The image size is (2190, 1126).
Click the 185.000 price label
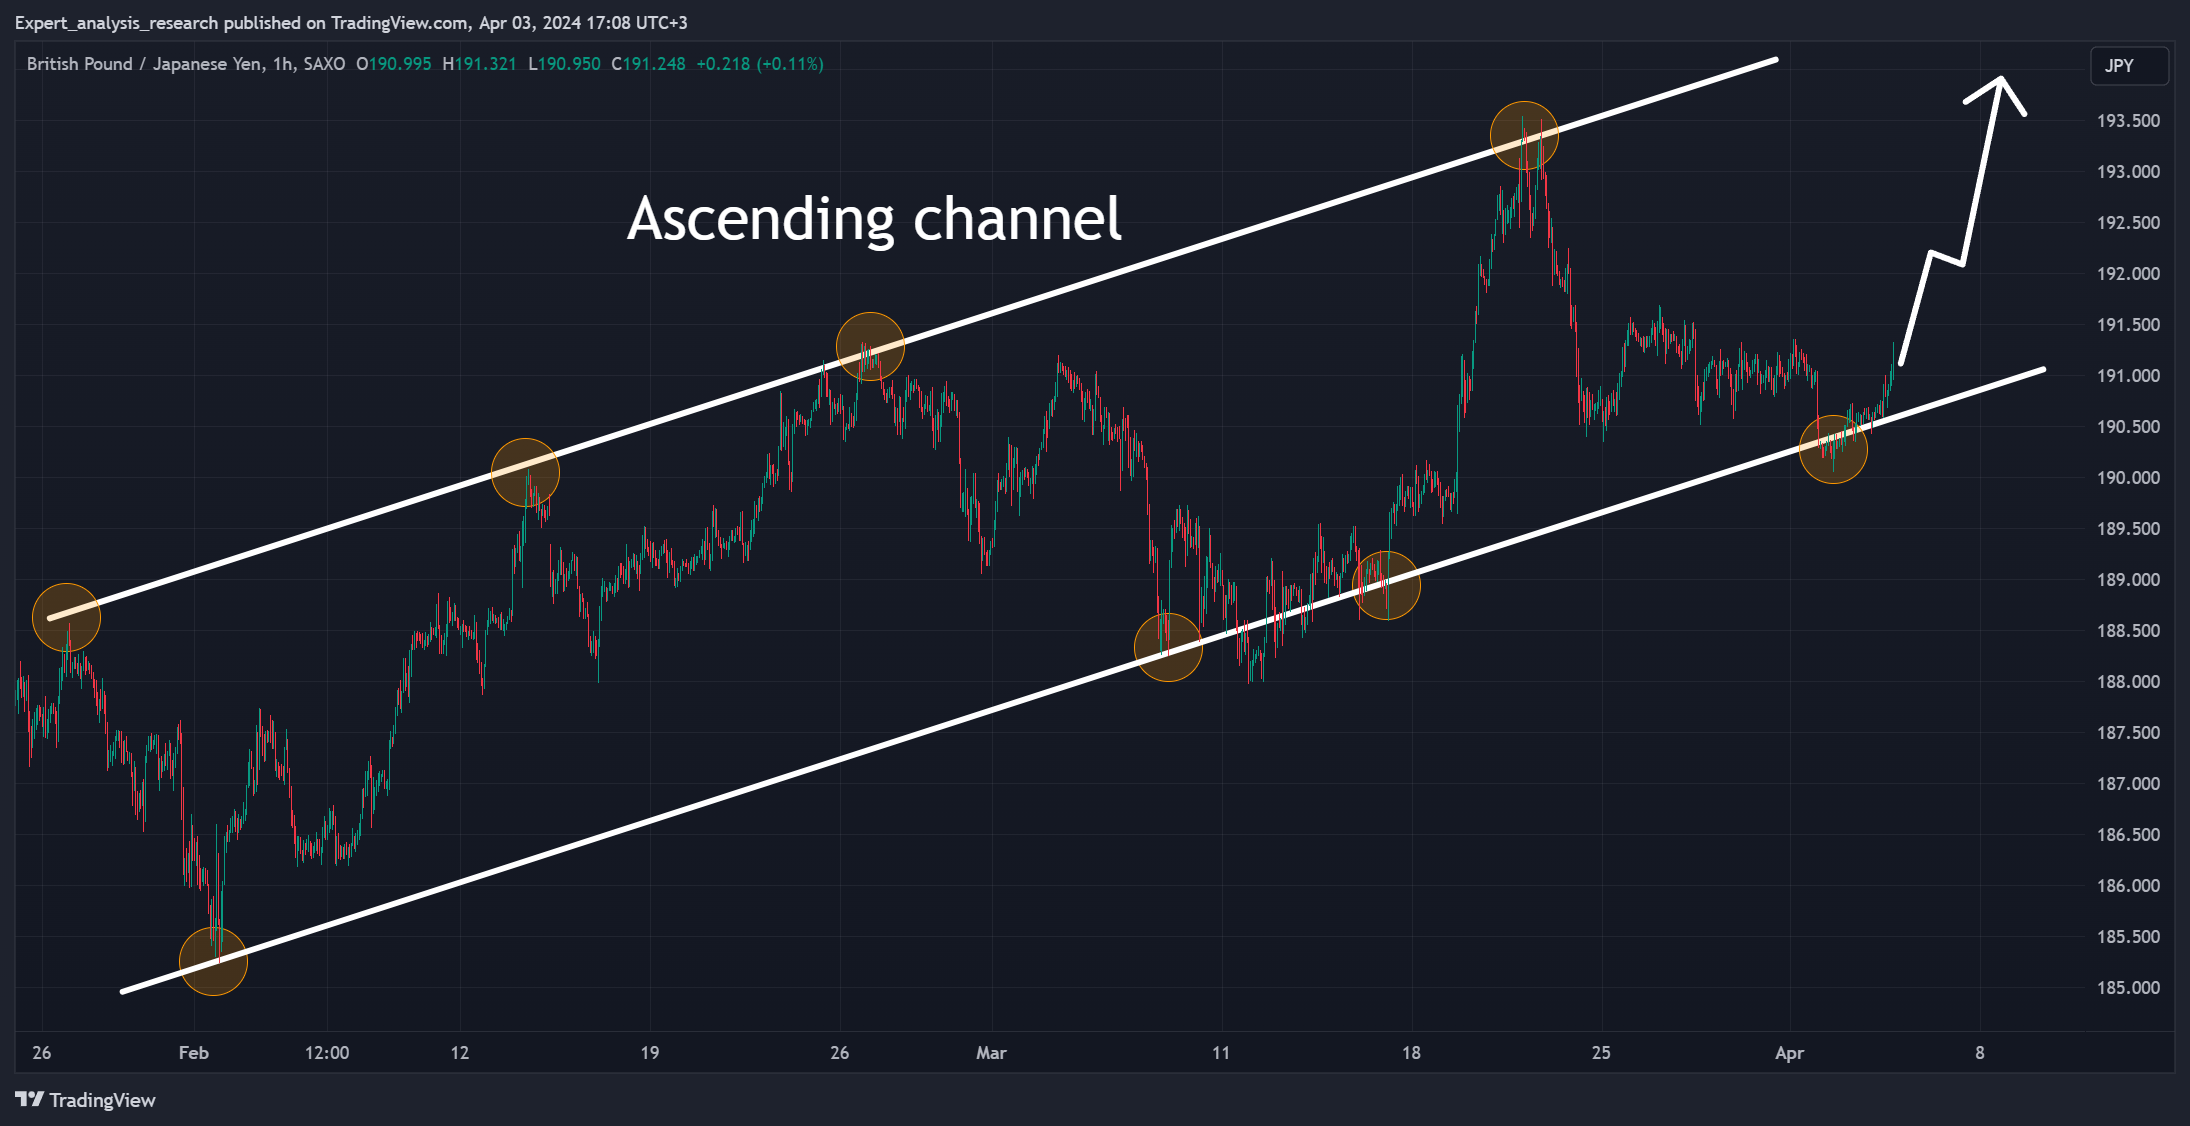point(2128,988)
